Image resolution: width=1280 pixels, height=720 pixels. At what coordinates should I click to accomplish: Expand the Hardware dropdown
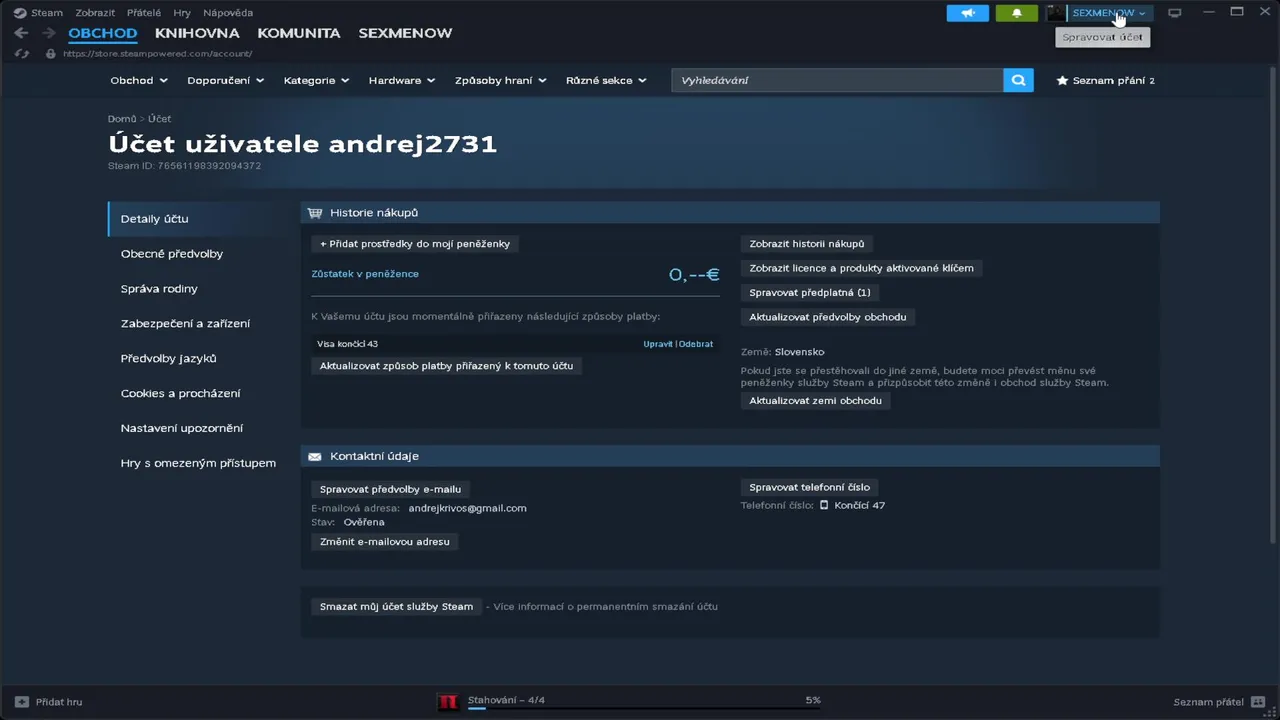(x=402, y=80)
